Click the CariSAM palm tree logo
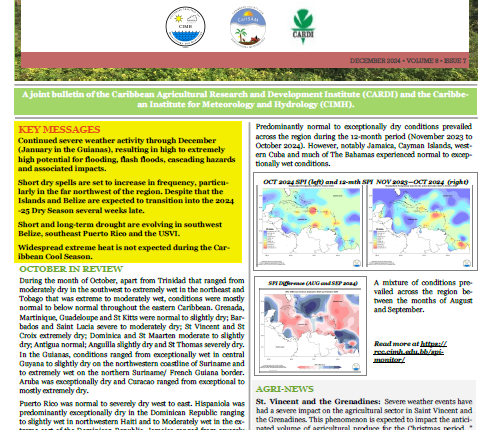This screenshot has height=430, width=491. click(248, 26)
